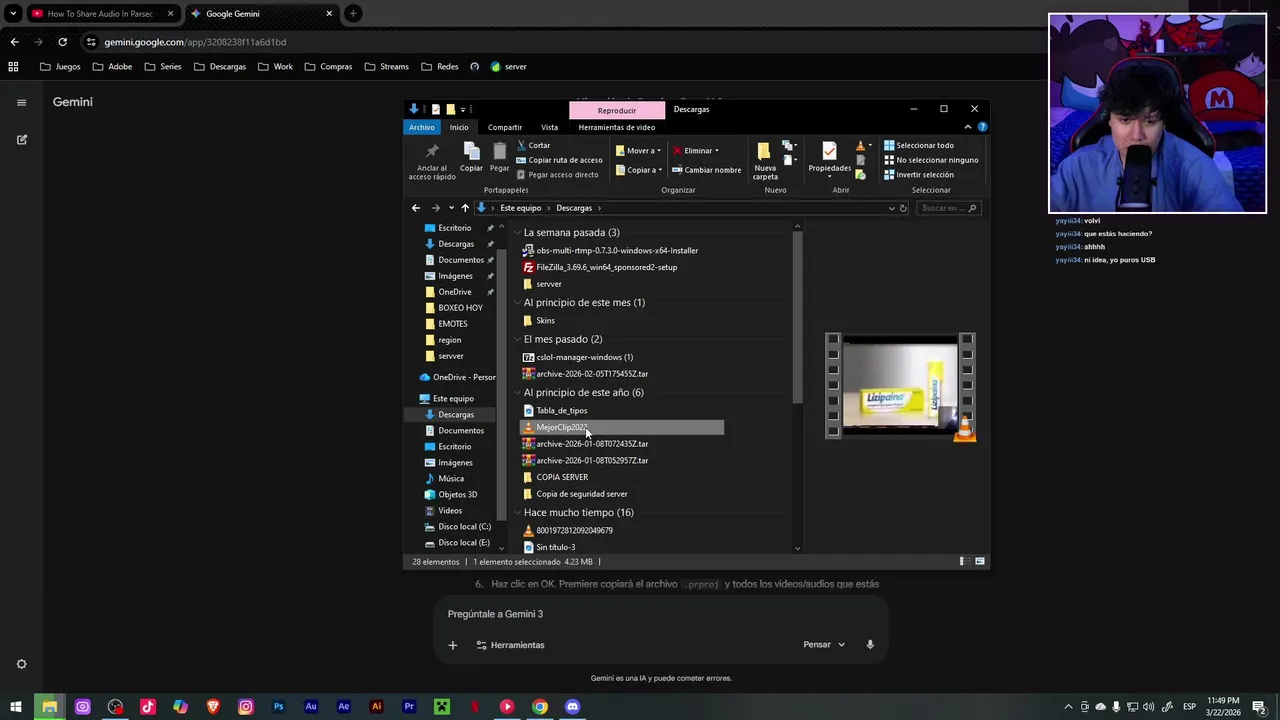1280x720 pixels.
Task: Collapse the Al principio de este mes group
Action: click(x=517, y=303)
